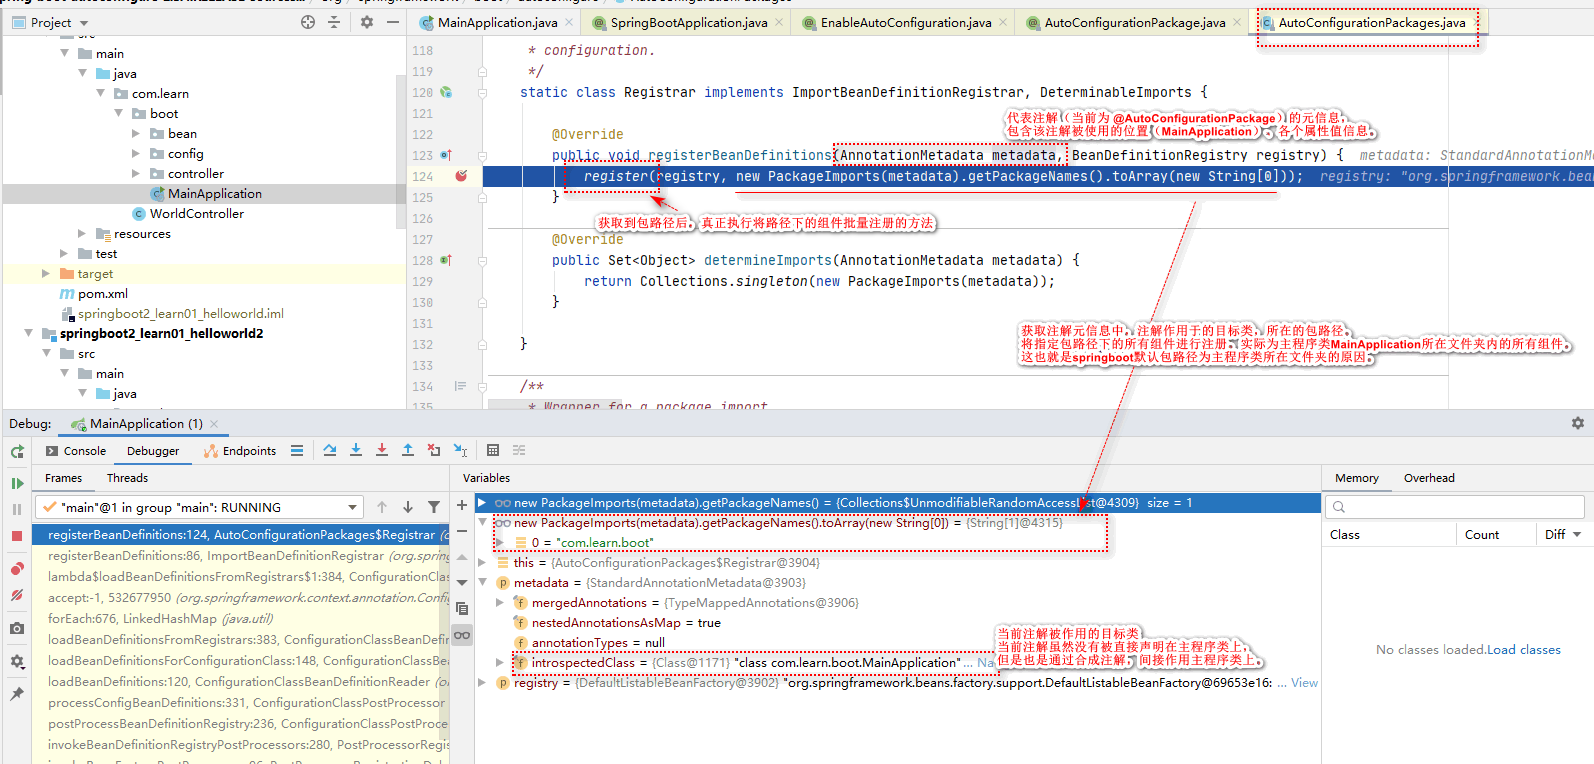Expand the config folder
The image size is (1594, 764).
tap(136, 153)
